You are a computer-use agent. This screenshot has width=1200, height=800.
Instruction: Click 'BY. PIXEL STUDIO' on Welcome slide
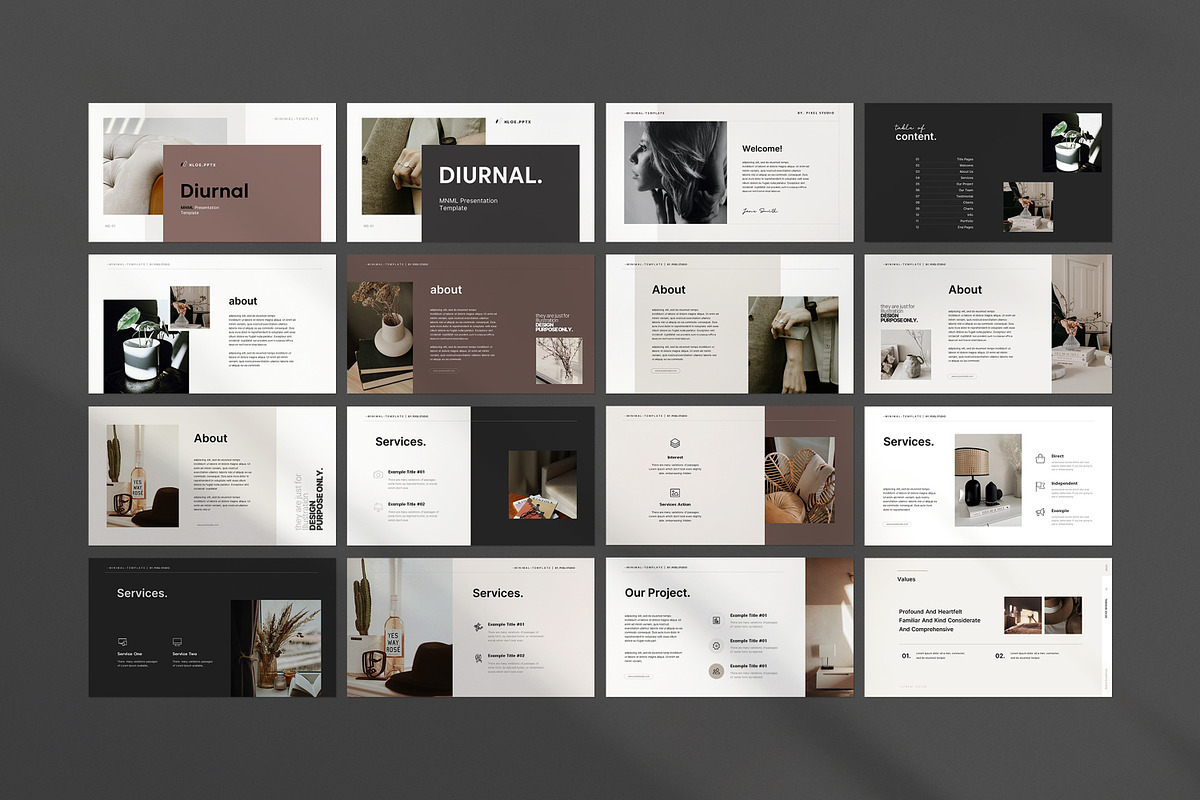tap(816, 113)
